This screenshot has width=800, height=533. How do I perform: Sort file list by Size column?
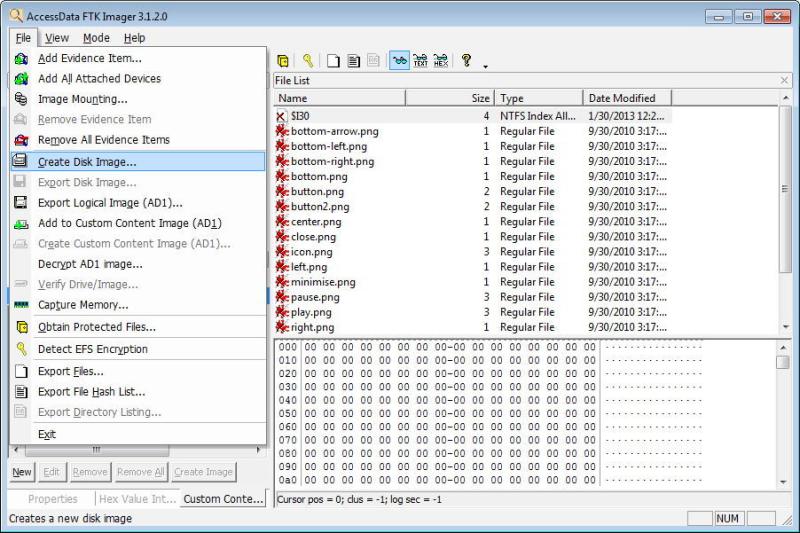(x=450, y=98)
